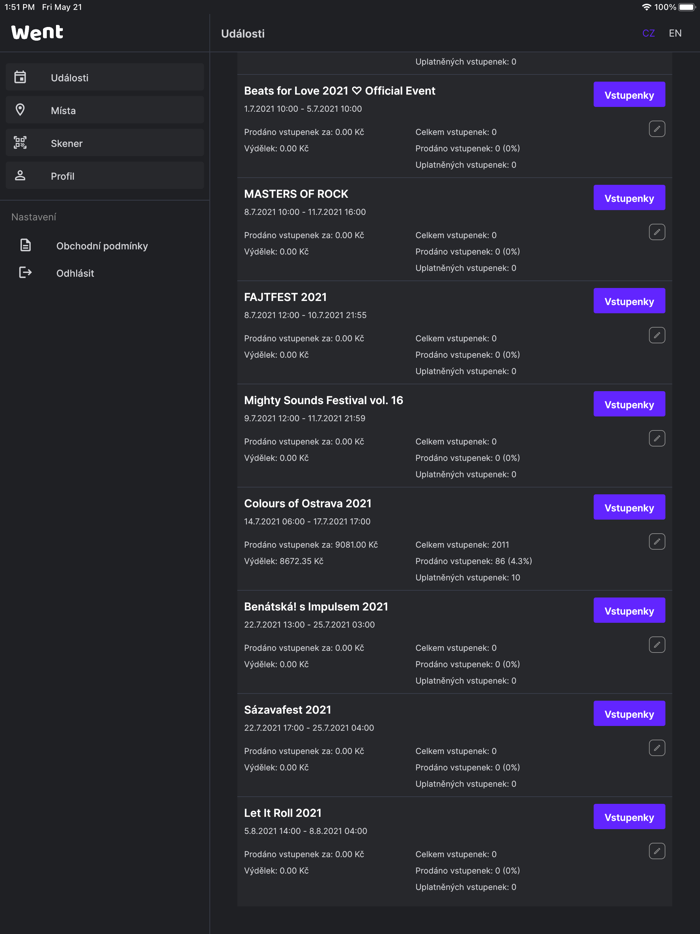
Task: Select CZ language option
Action: click(648, 33)
